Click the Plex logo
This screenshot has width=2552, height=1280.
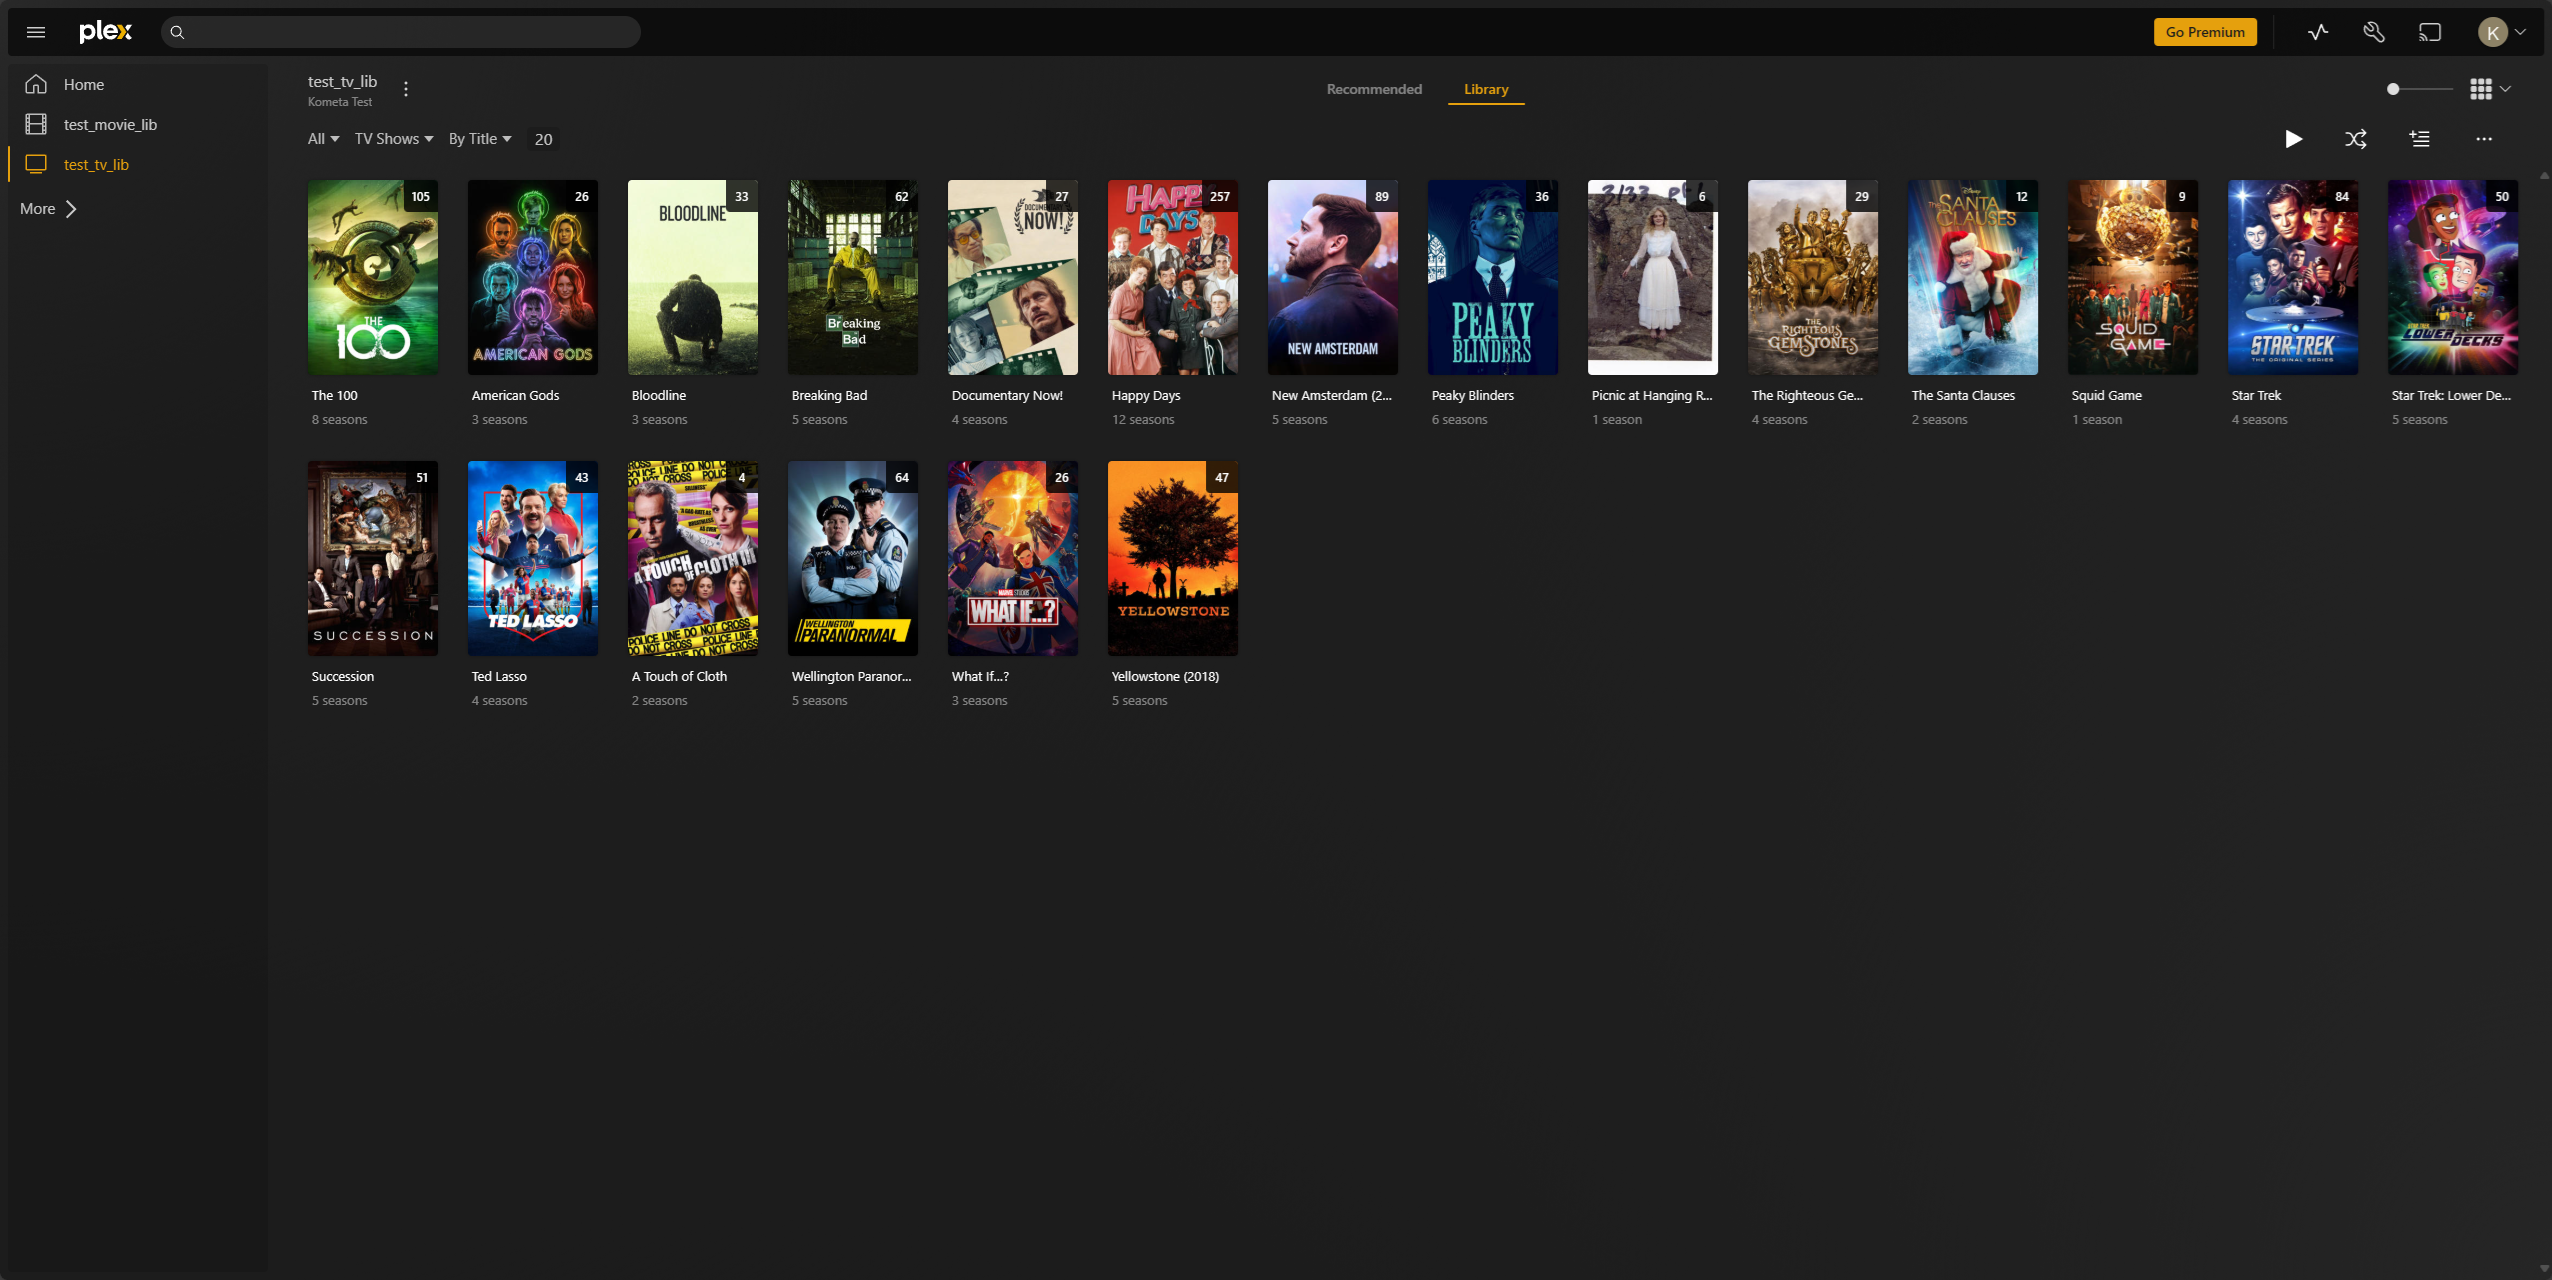(105, 32)
